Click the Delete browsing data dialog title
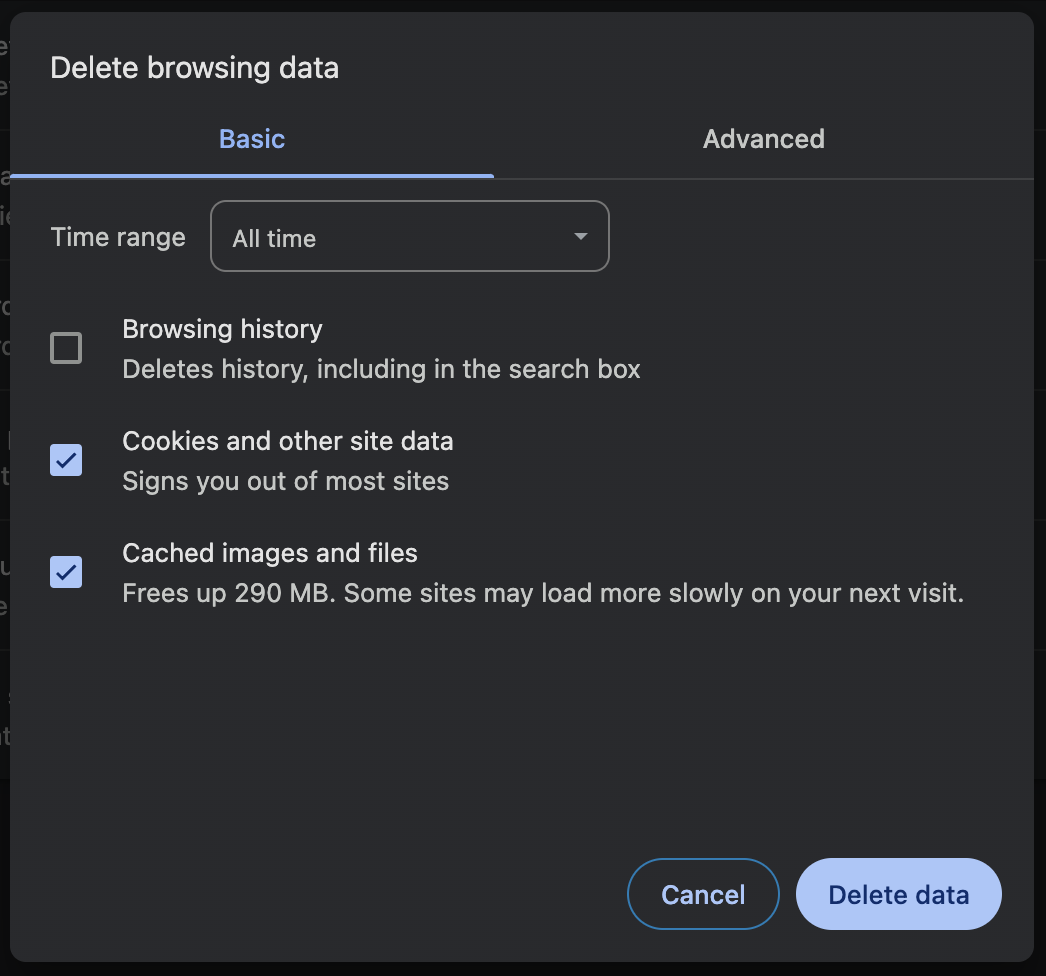 click(195, 67)
